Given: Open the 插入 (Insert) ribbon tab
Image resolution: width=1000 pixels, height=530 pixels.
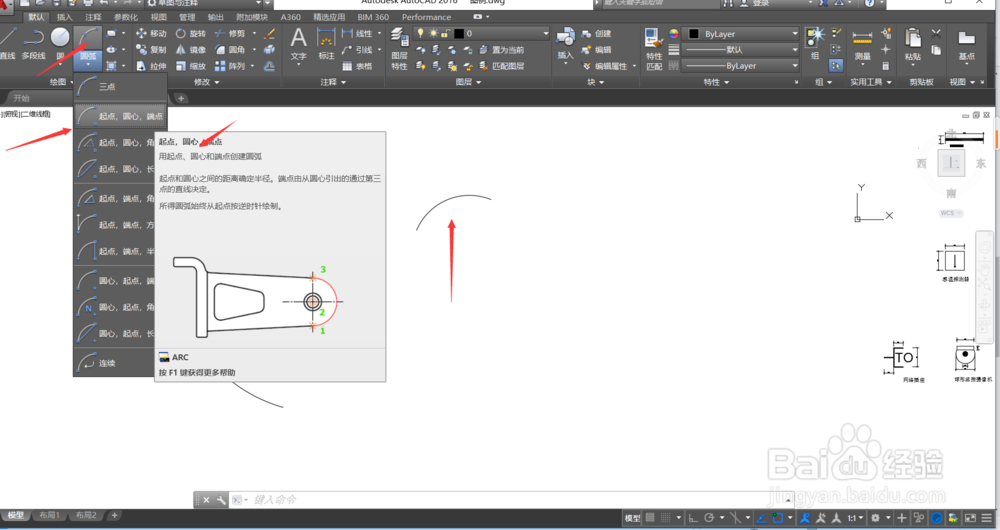Looking at the screenshot, I should [64, 17].
